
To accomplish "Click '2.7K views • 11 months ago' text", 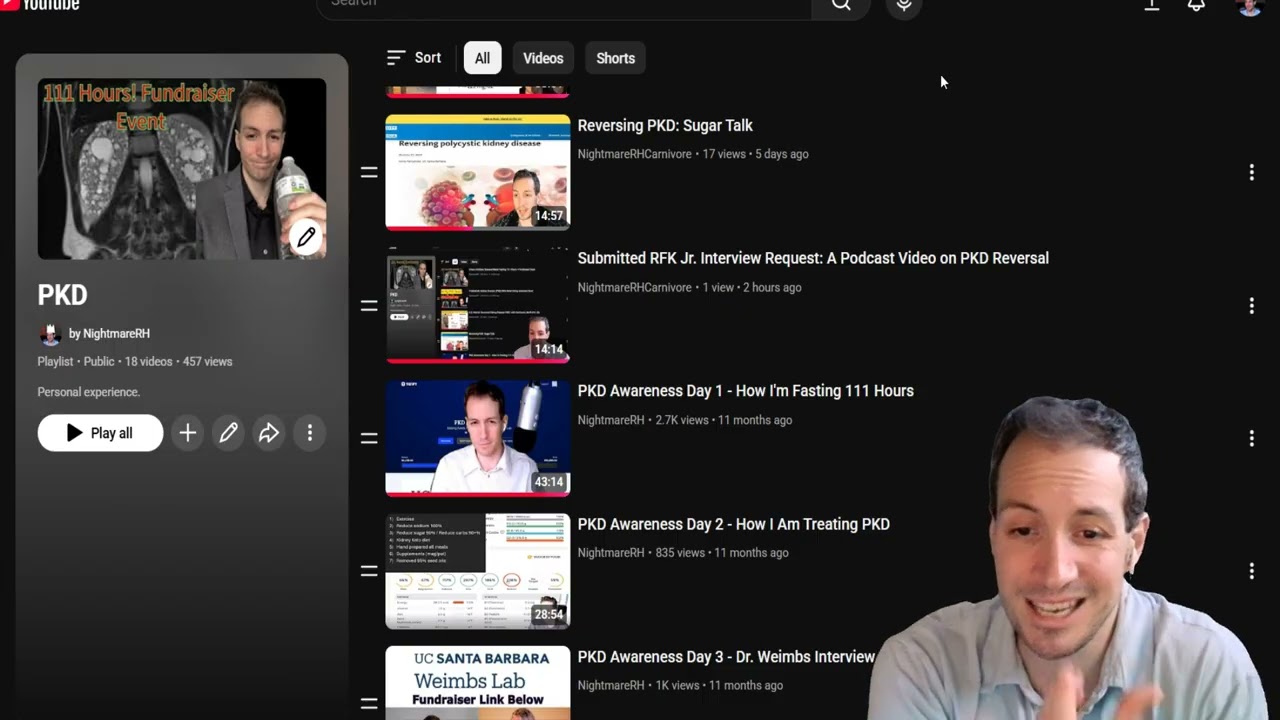I will coord(724,420).
